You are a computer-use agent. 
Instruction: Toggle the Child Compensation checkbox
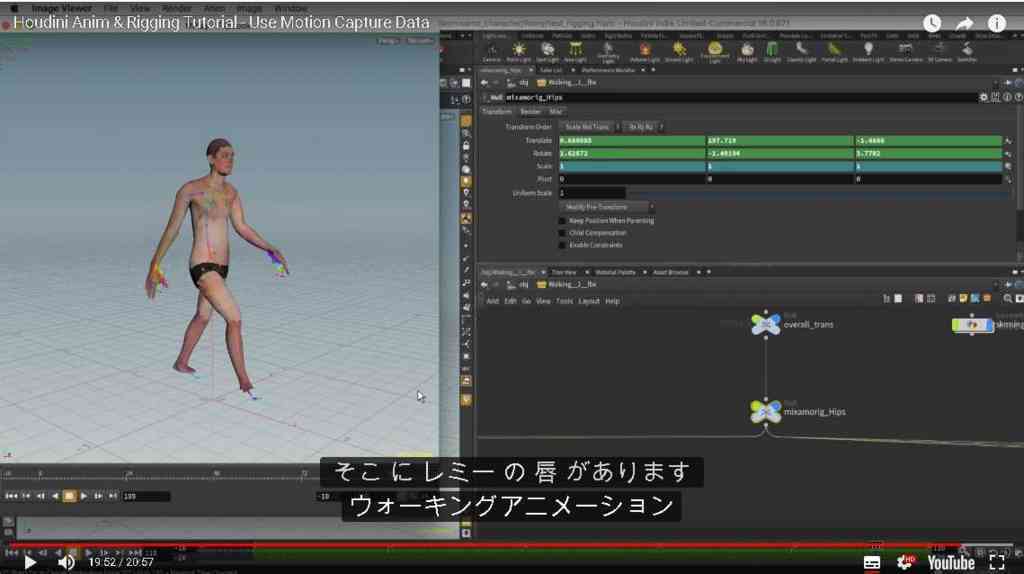pyautogui.click(x=562, y=233)
